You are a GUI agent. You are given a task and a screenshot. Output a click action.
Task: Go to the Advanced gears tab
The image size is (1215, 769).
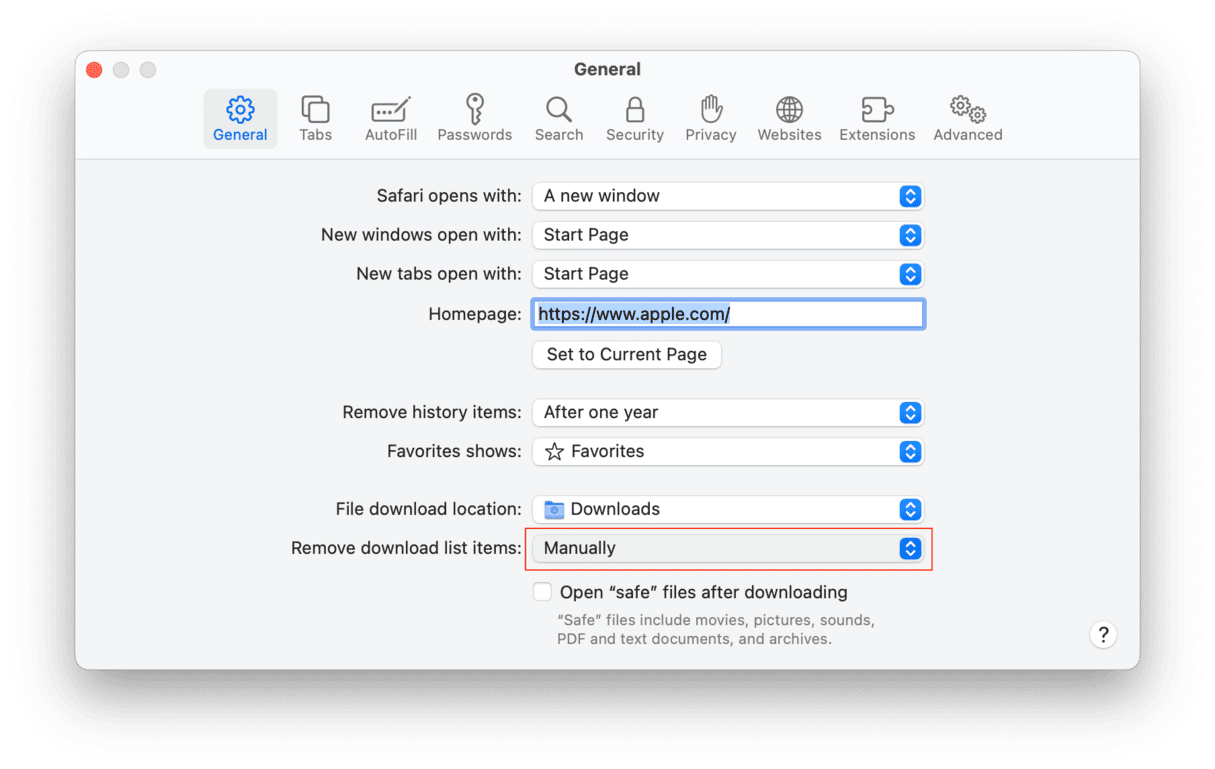[968, 119]
